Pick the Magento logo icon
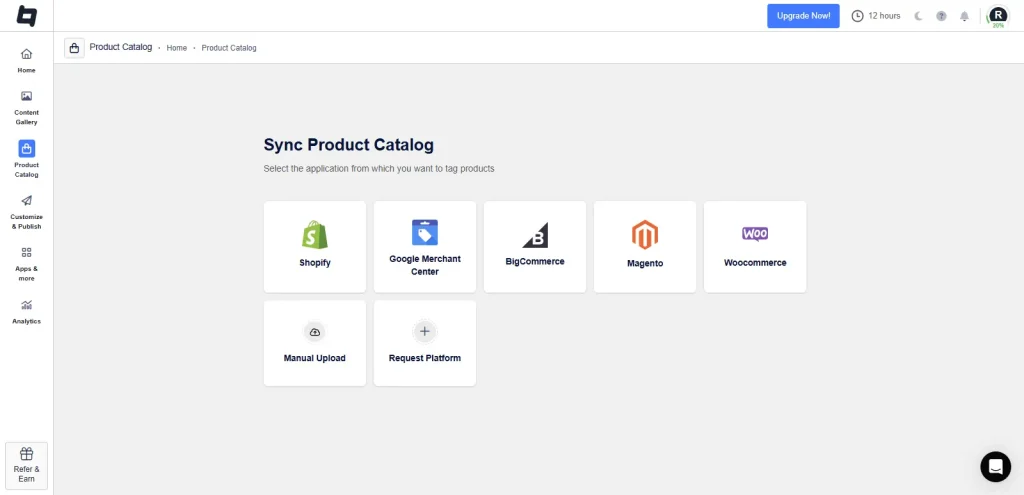The width and height of the screenshot is (1024, 495). click(x=645, y=235)
